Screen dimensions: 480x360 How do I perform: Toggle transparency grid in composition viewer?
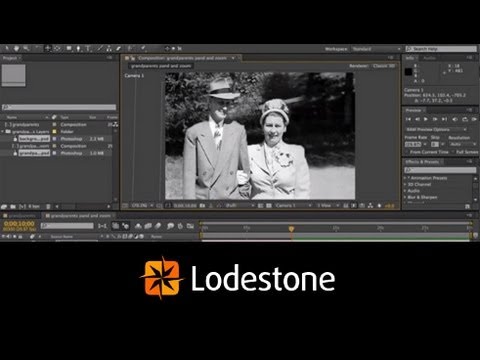269,206
